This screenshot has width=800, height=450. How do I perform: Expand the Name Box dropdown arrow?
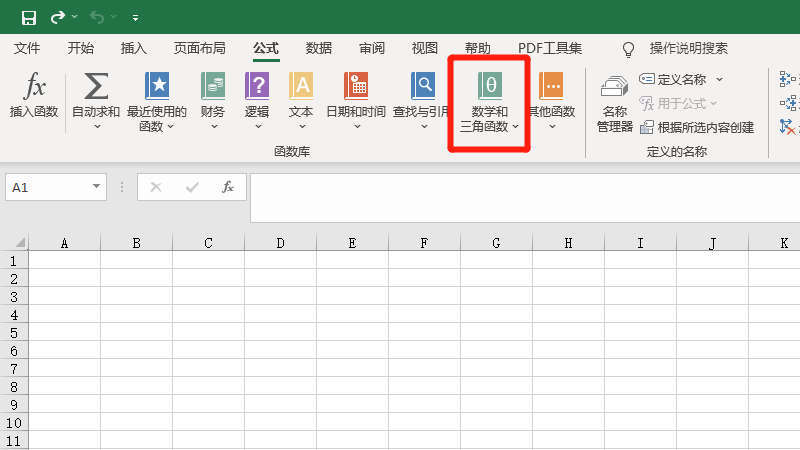coord(97,187)
